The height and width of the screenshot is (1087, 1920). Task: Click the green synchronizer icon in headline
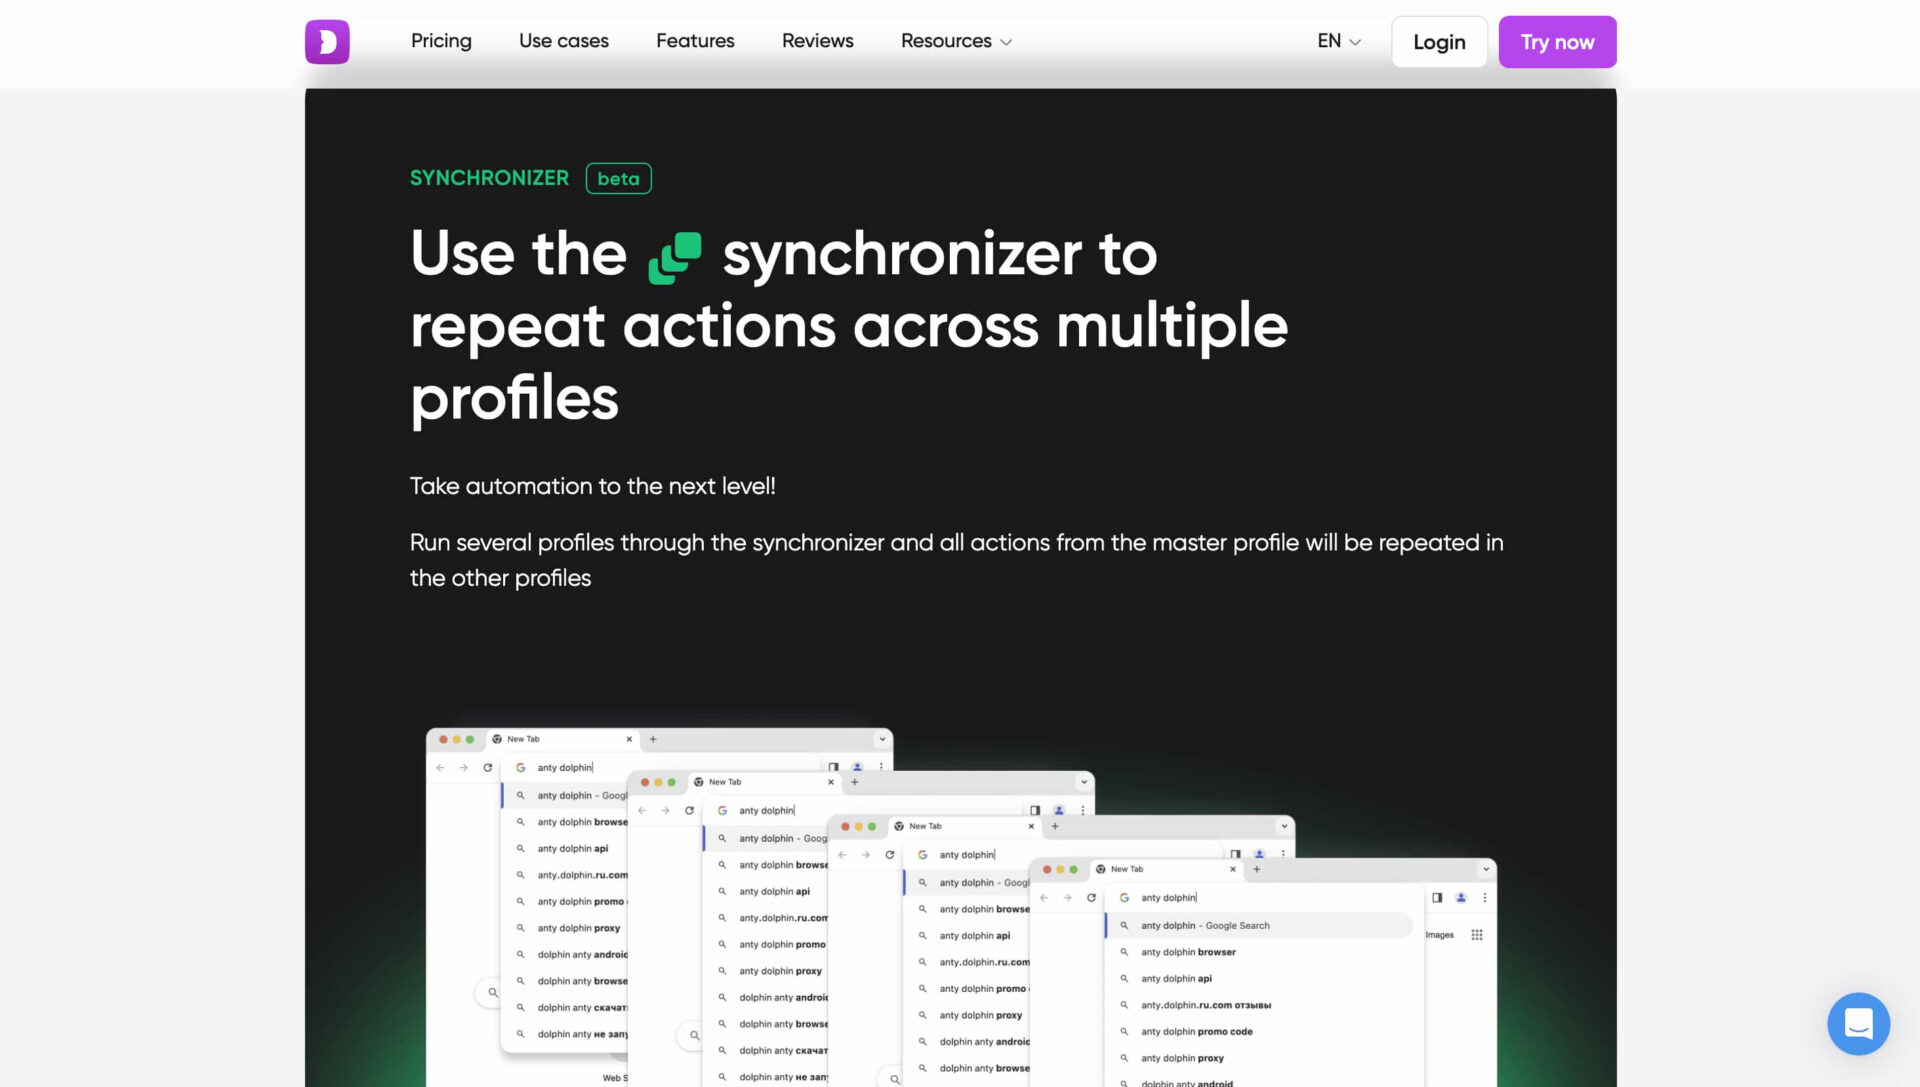(675, 257)
